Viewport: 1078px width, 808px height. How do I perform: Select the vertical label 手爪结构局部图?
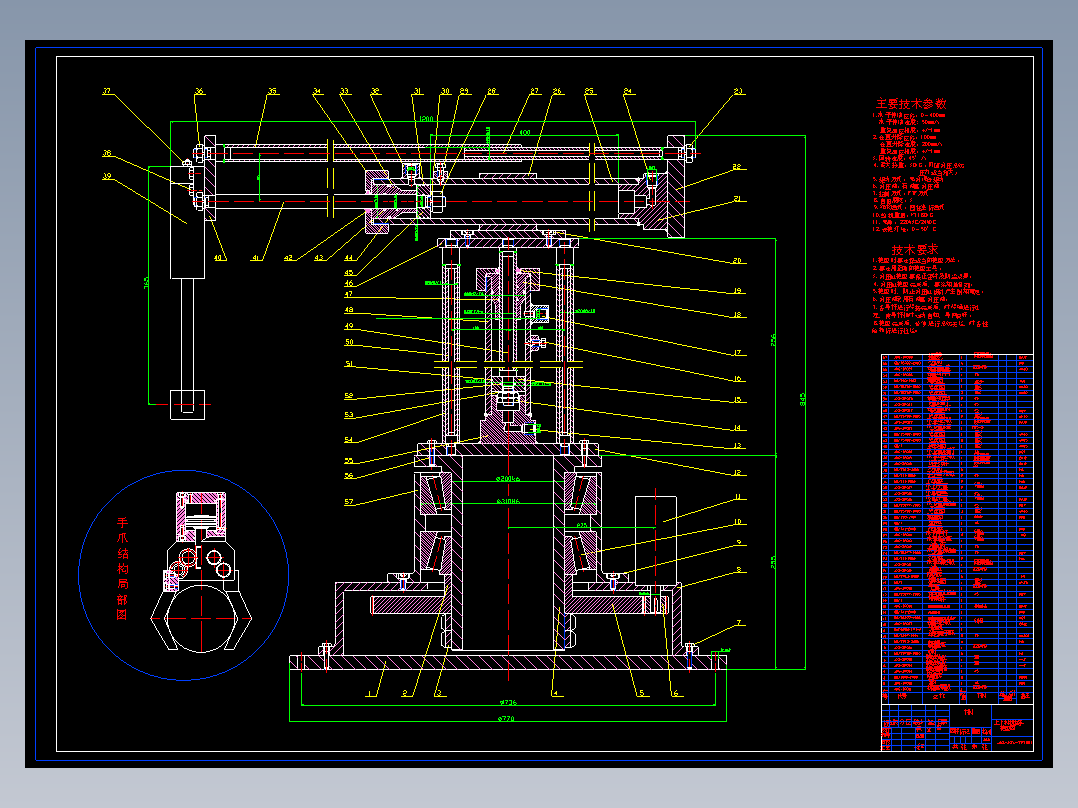coord(122,569)
